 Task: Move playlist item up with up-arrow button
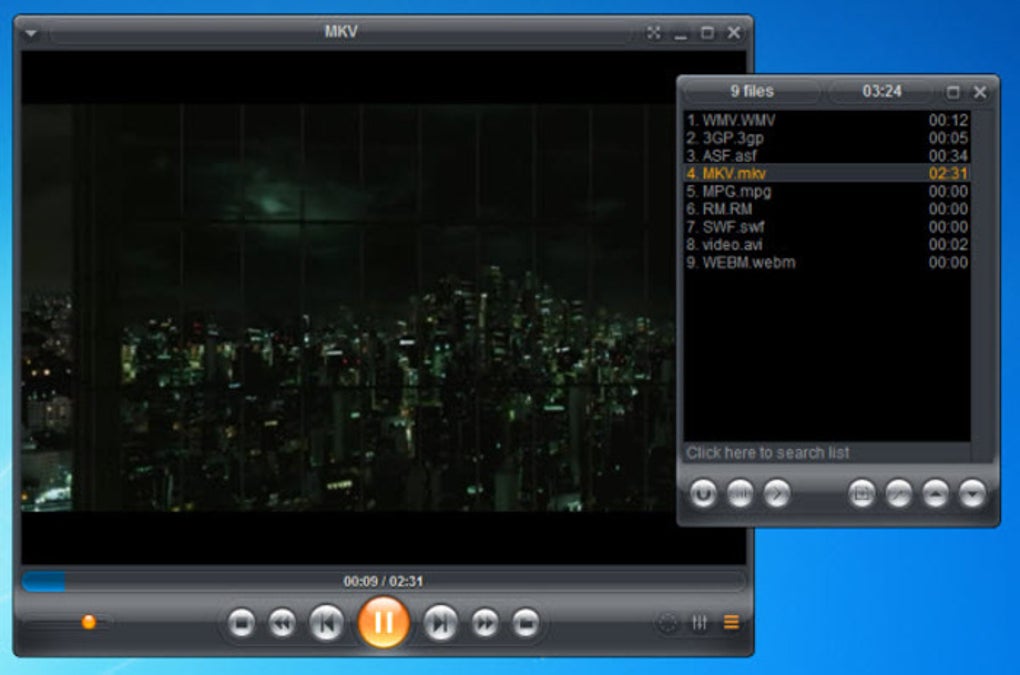[935, 494]
